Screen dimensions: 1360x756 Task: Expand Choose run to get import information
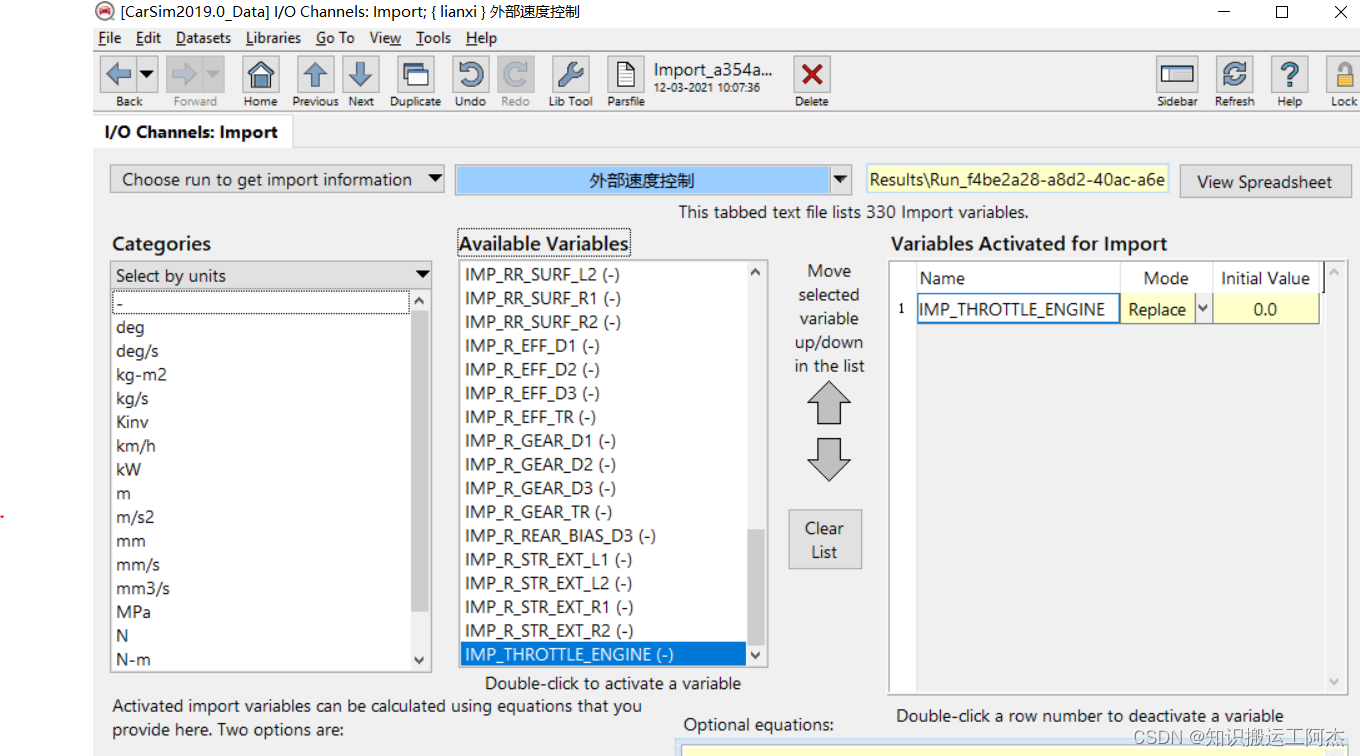[x=278, y=180]
